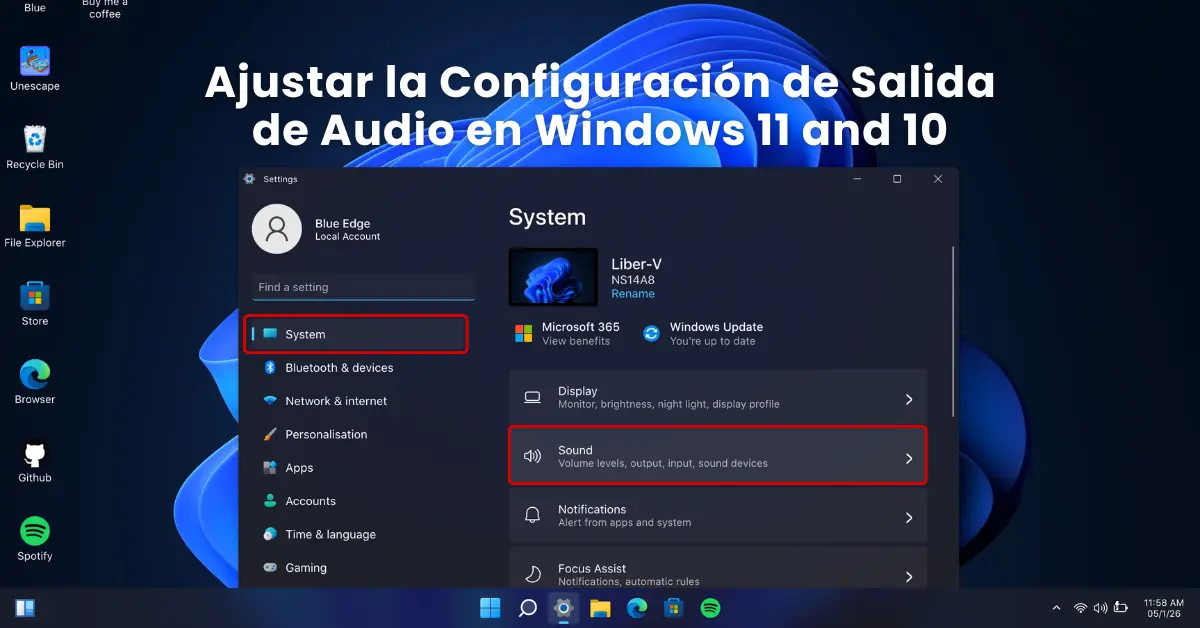The width and height of the screenshot is (1200, 628).
Task: Open File Explorer from the taskbar
Action: click(x=600, y=607)
